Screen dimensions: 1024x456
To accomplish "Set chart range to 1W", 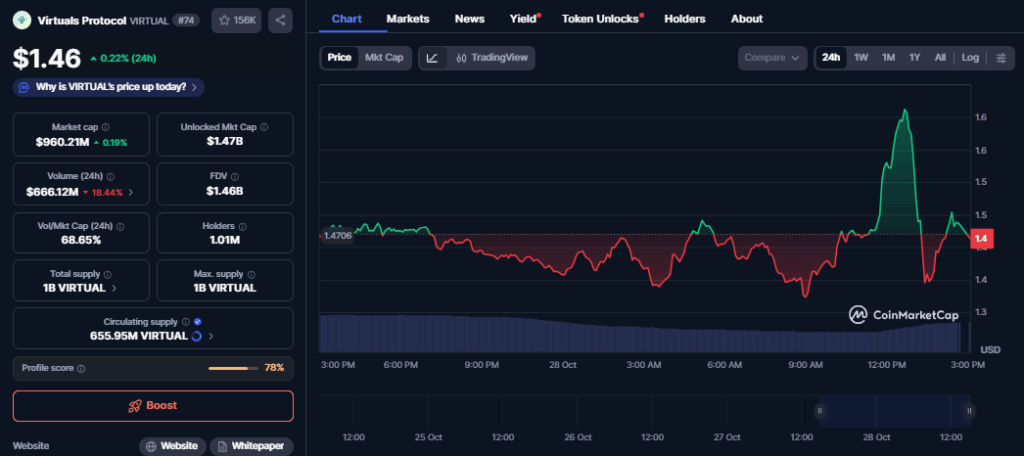I will [861, 57].
